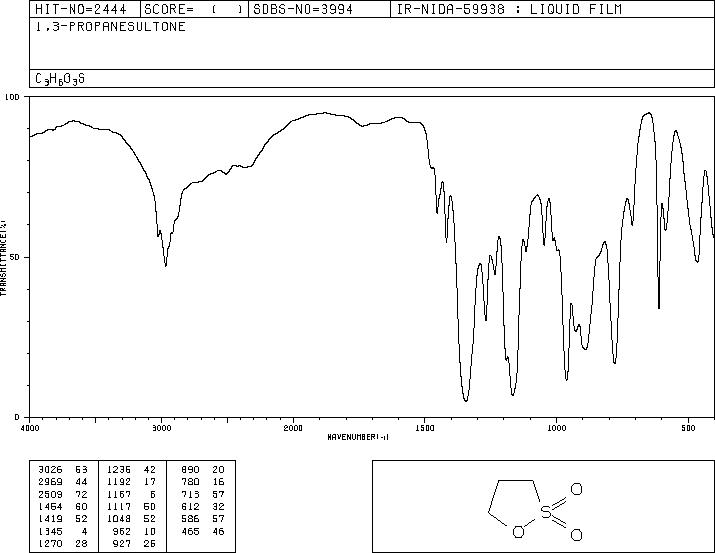The image size is (715, 553).
Task: Click the 2000 wavenumber axis label
Action: coord(293,428)
